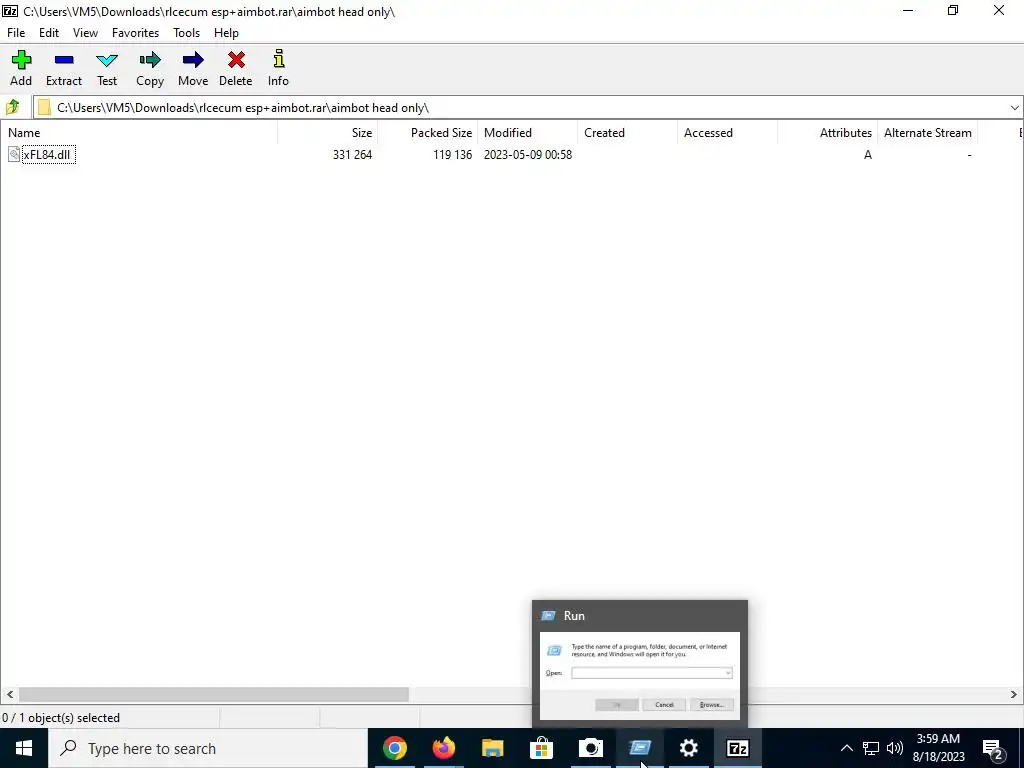Open the notification center icon
Screen dimensions: 1024x768
point(993,749)
